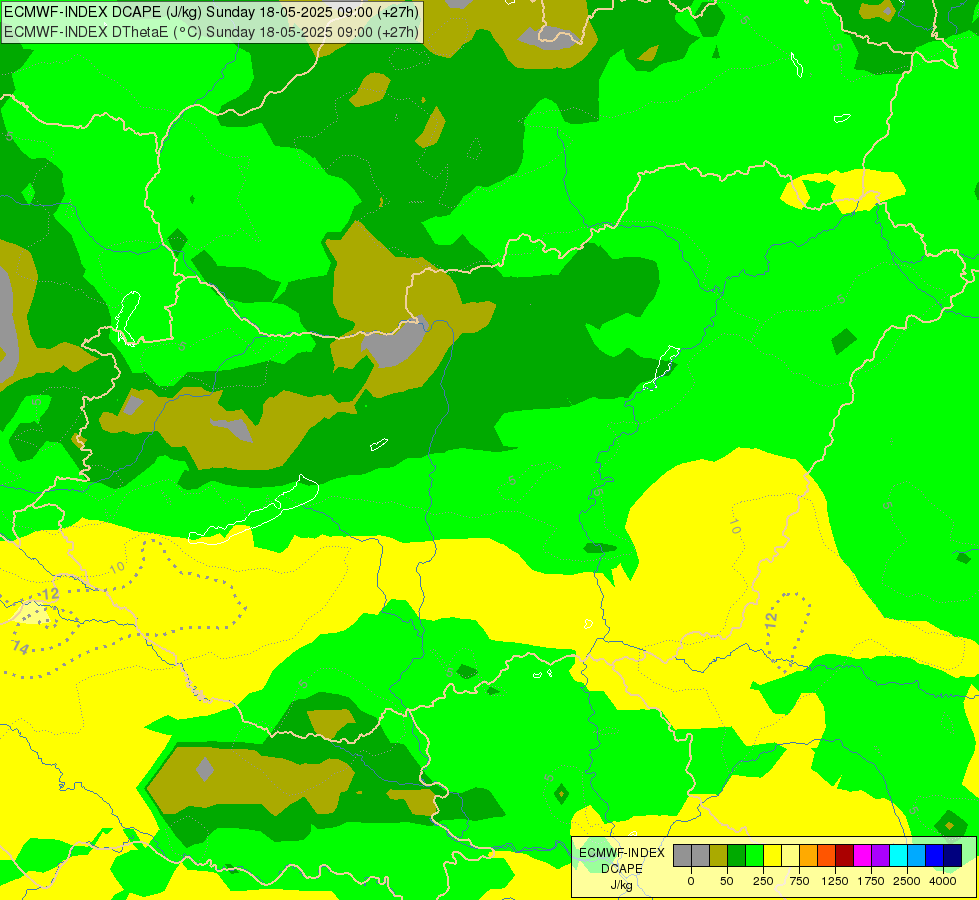Click the contour label 14 on map
This screenshot has width=979, height=900.
[21, 648]
